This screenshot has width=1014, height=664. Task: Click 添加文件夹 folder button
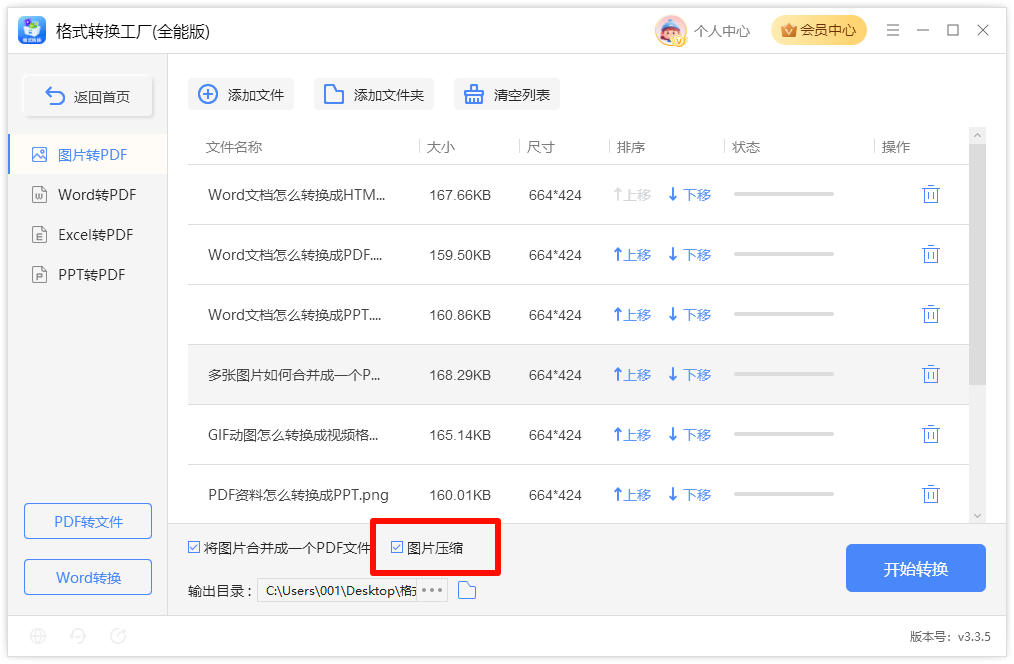click(x=374, y=94)
